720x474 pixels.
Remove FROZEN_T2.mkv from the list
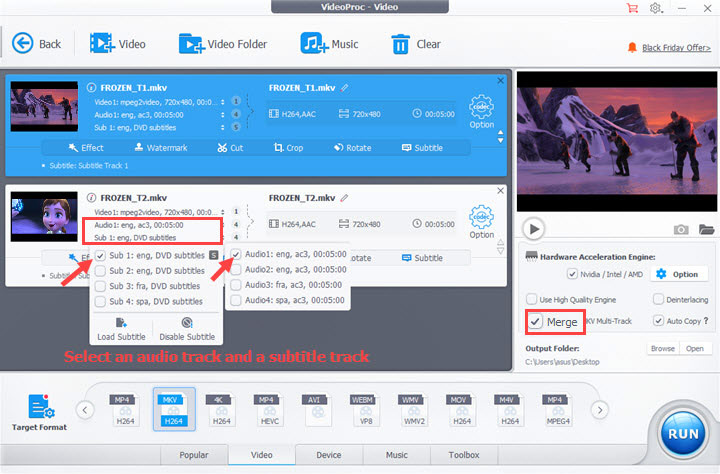[501, 191]
